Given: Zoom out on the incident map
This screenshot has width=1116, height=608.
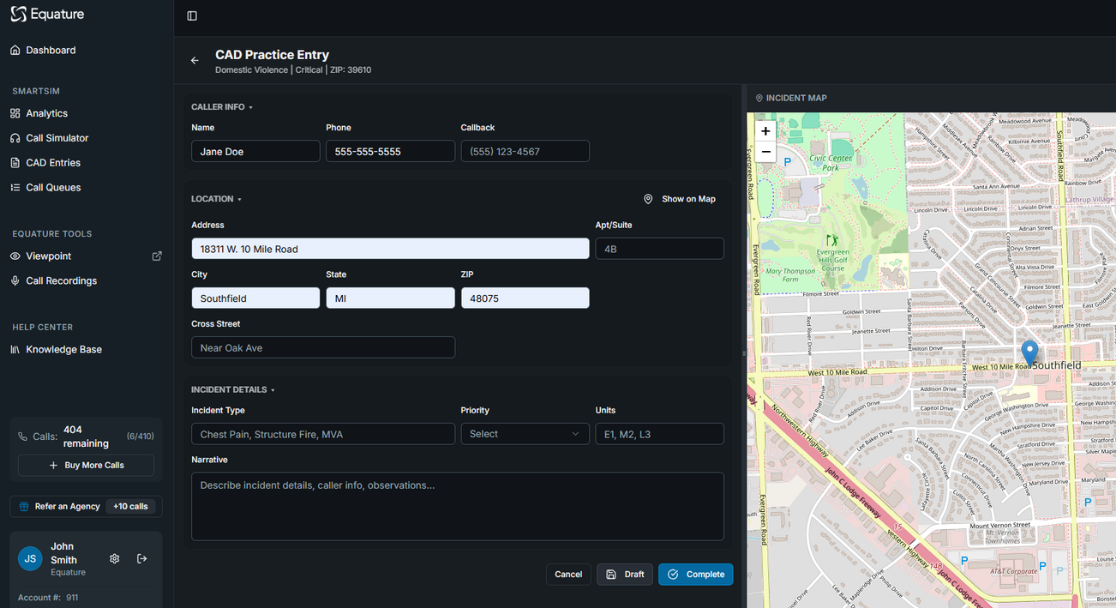Looking at the screenshot, I should tap(765, 152).
